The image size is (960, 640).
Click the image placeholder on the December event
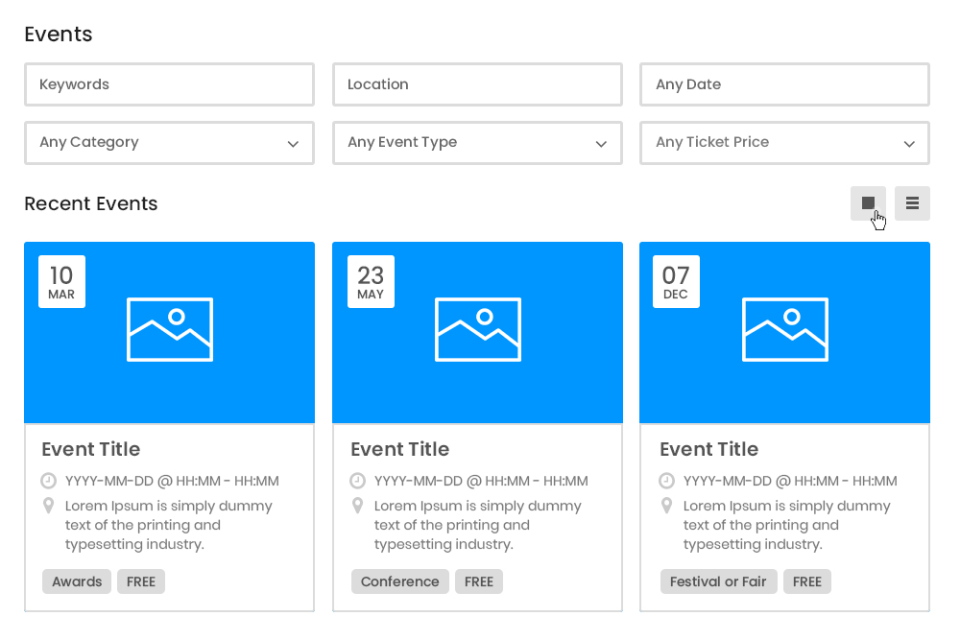coord(785,329)
